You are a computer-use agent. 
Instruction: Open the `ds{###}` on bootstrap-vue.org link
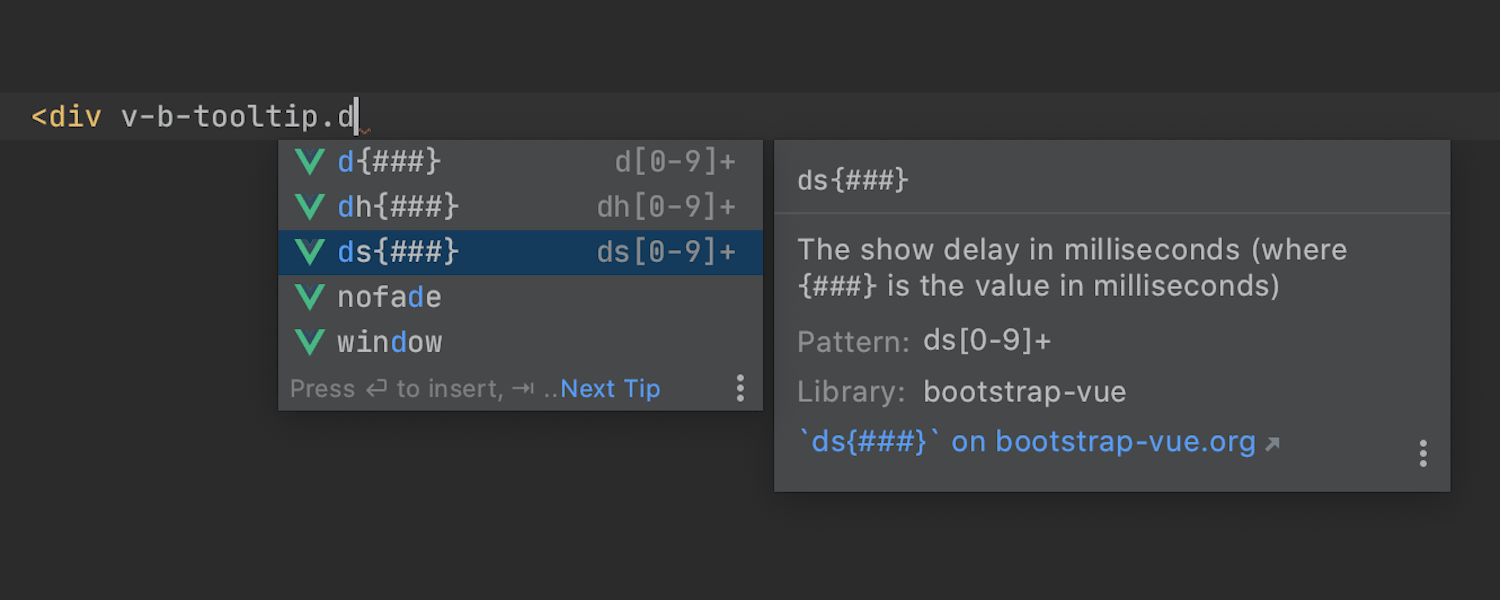1027,442
